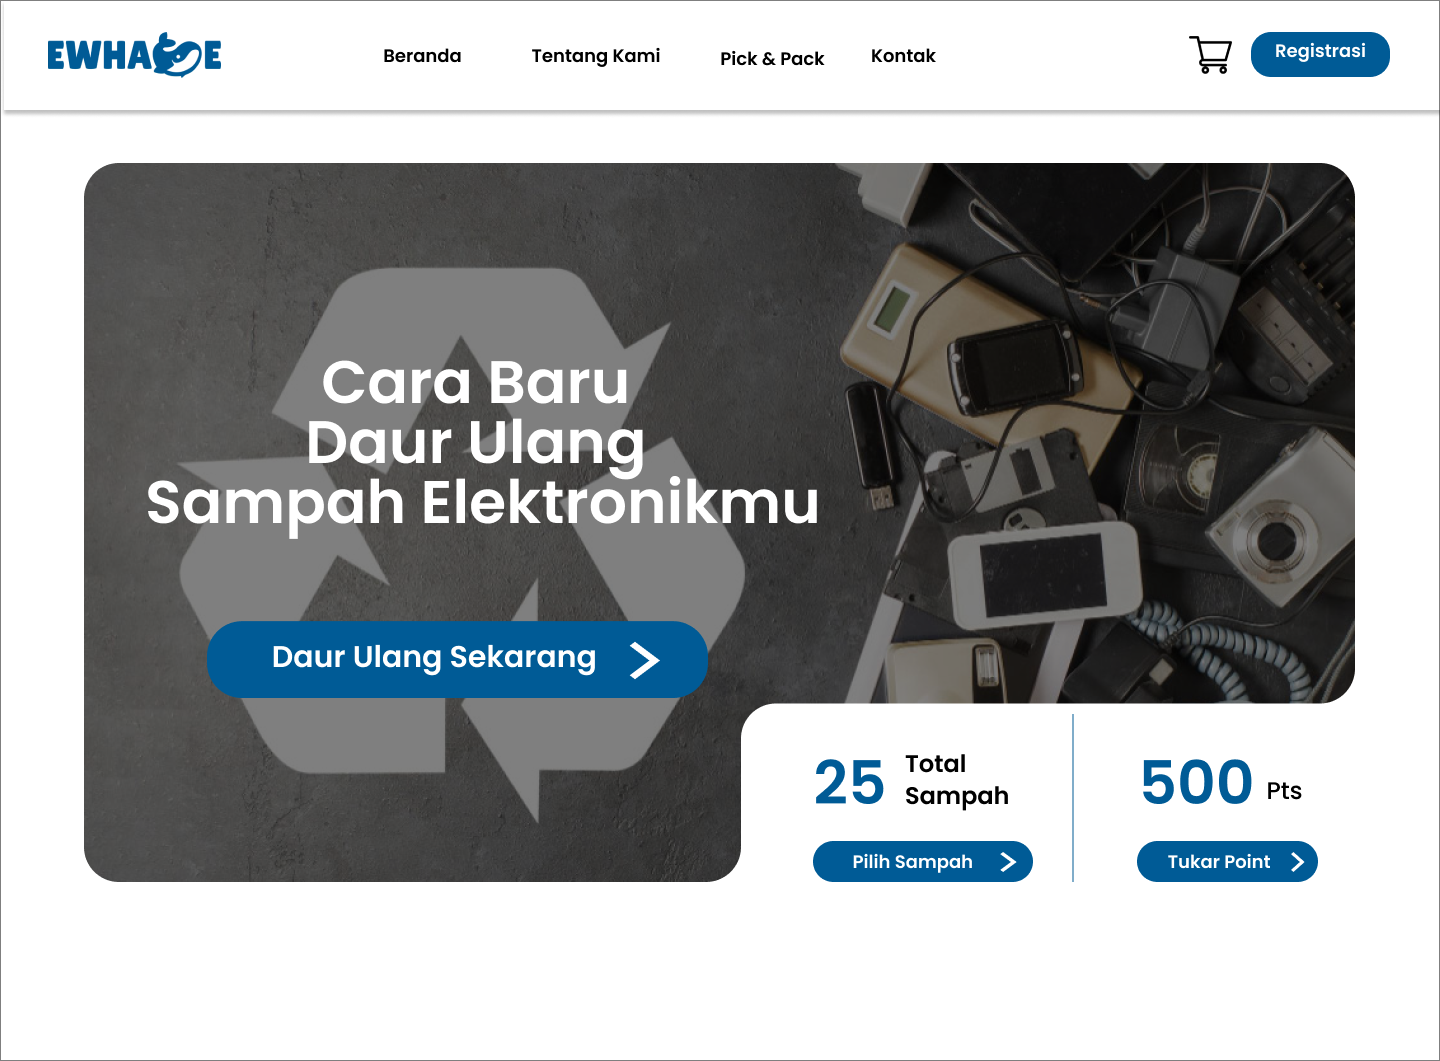Click the EWHALE logo text

coord(134,55)
